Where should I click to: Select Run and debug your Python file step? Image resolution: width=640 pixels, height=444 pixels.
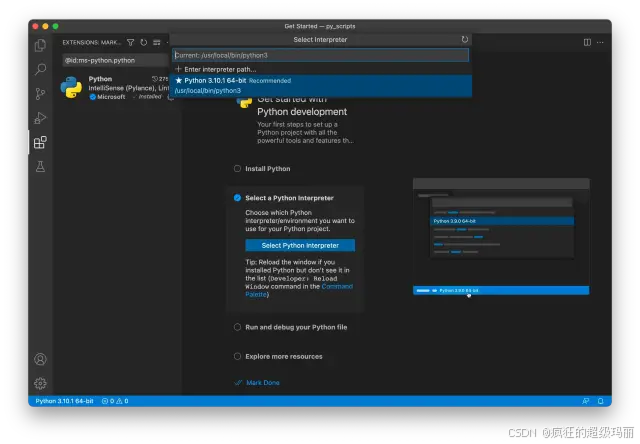[296, 327]
